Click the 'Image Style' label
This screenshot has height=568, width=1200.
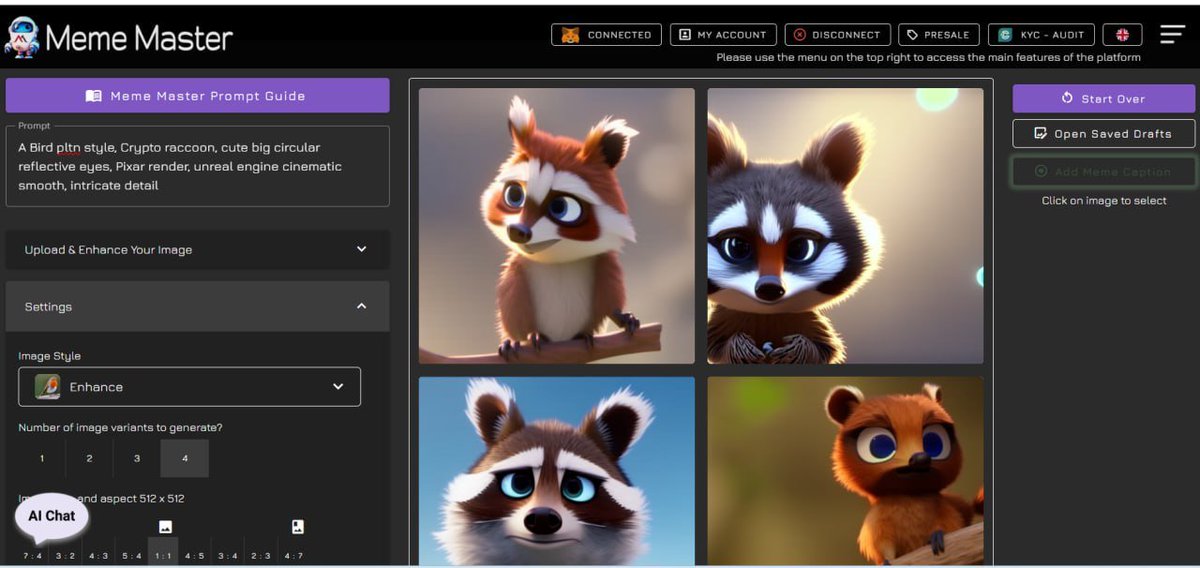[49, 356]
